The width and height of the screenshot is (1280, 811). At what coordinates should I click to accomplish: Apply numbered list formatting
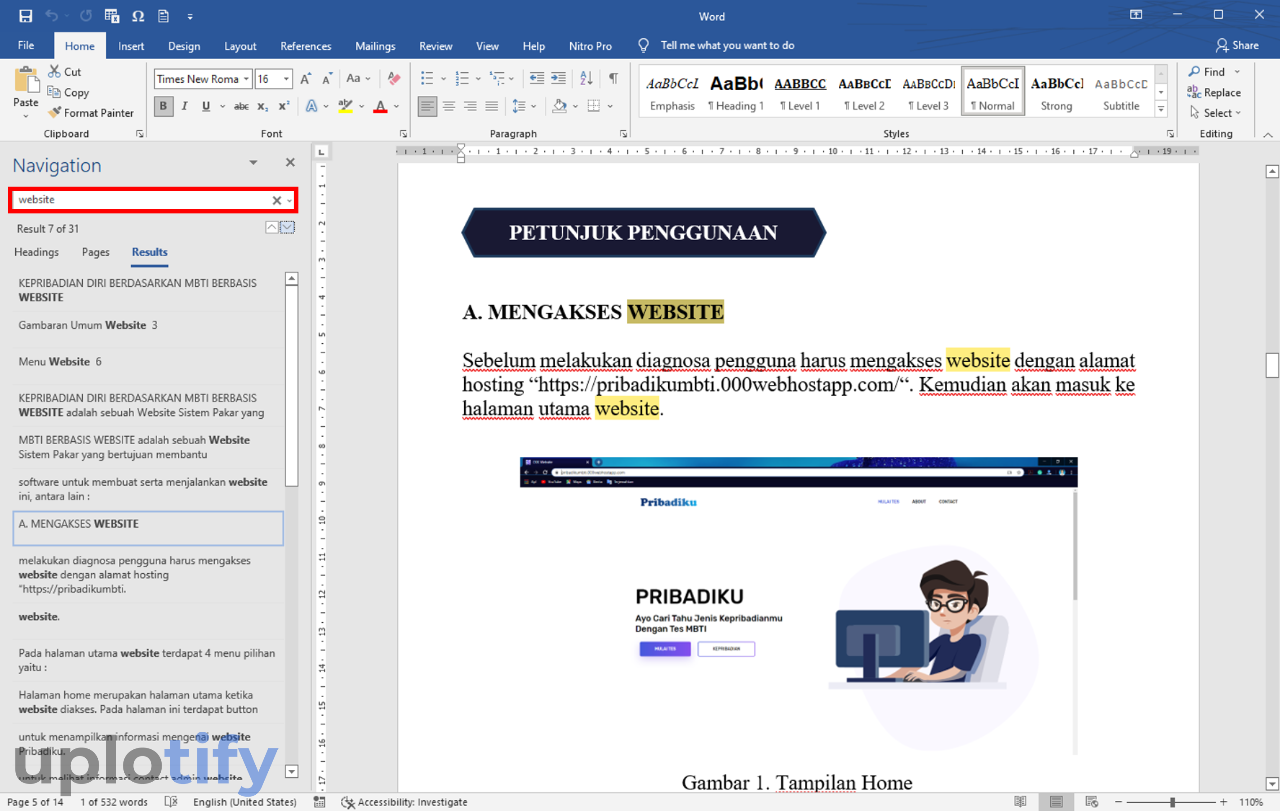click(x=461, y=78)
